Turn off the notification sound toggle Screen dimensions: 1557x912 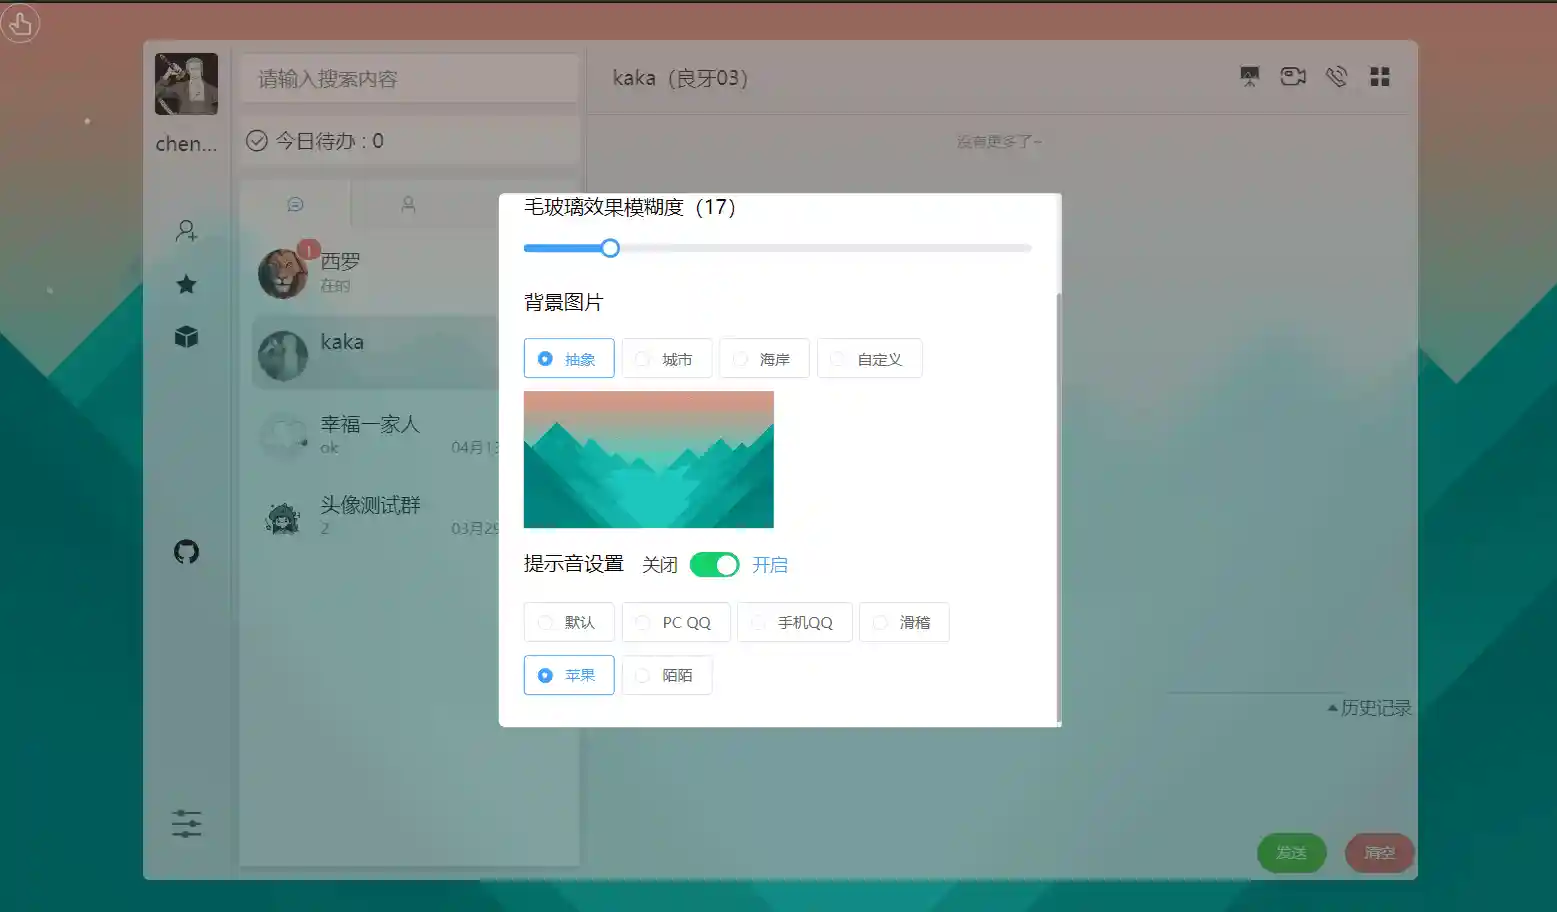(x=713, y=564)
